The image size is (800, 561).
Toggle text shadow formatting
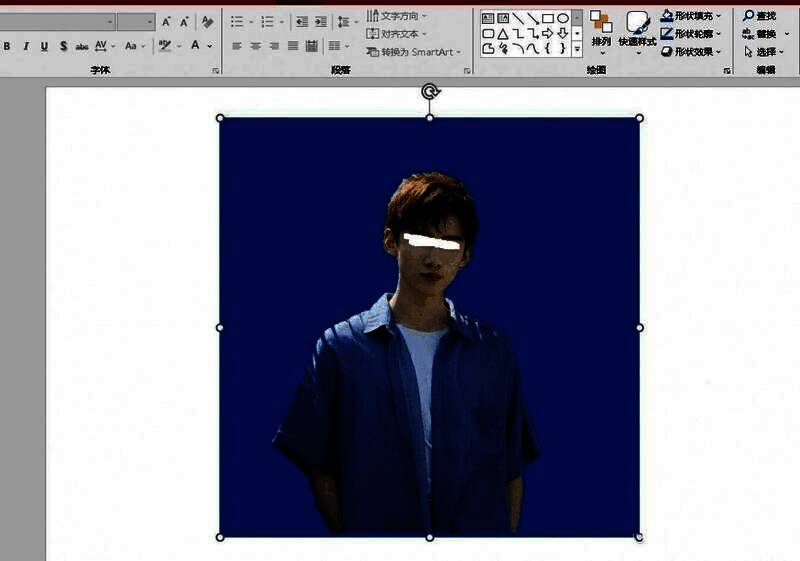pos(63,46)
